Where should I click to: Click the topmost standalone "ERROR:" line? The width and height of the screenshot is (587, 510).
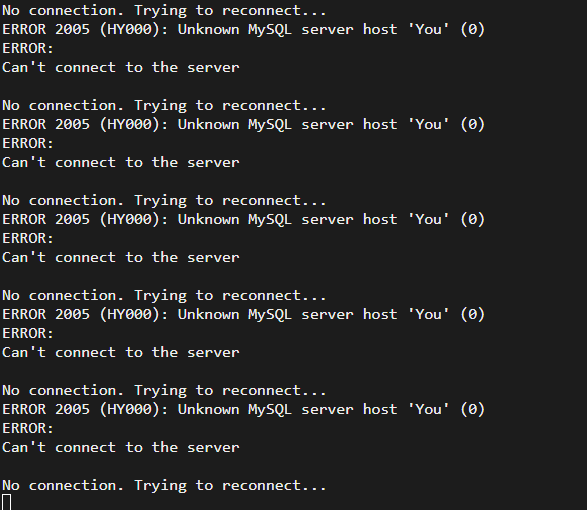click(x=28, y=49)
